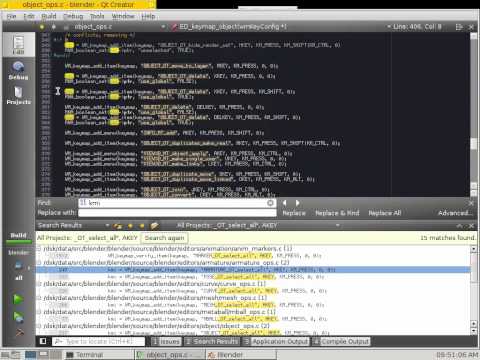Collapse the mball_ops.c results group
The image size is (480, 360).
(39, 312)
